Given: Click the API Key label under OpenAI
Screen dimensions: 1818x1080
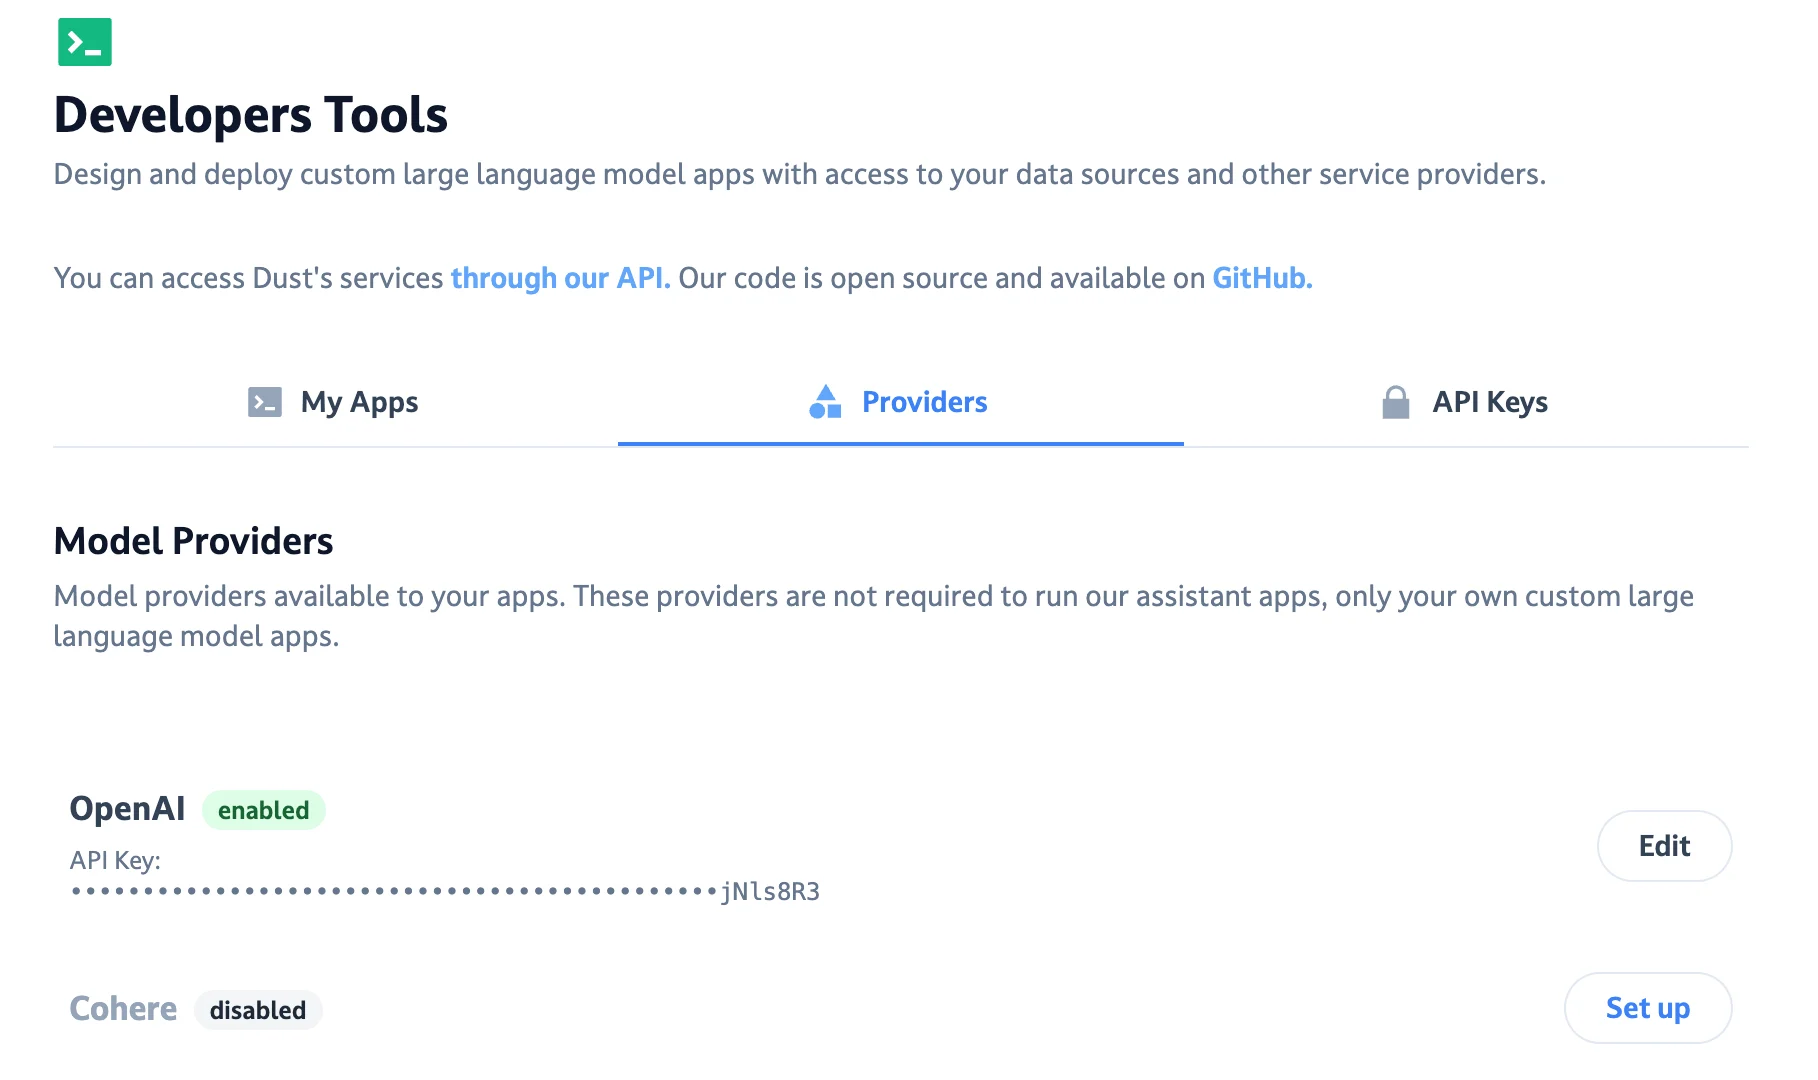Looking at the screenshot, I should click(x=115, y=860).
